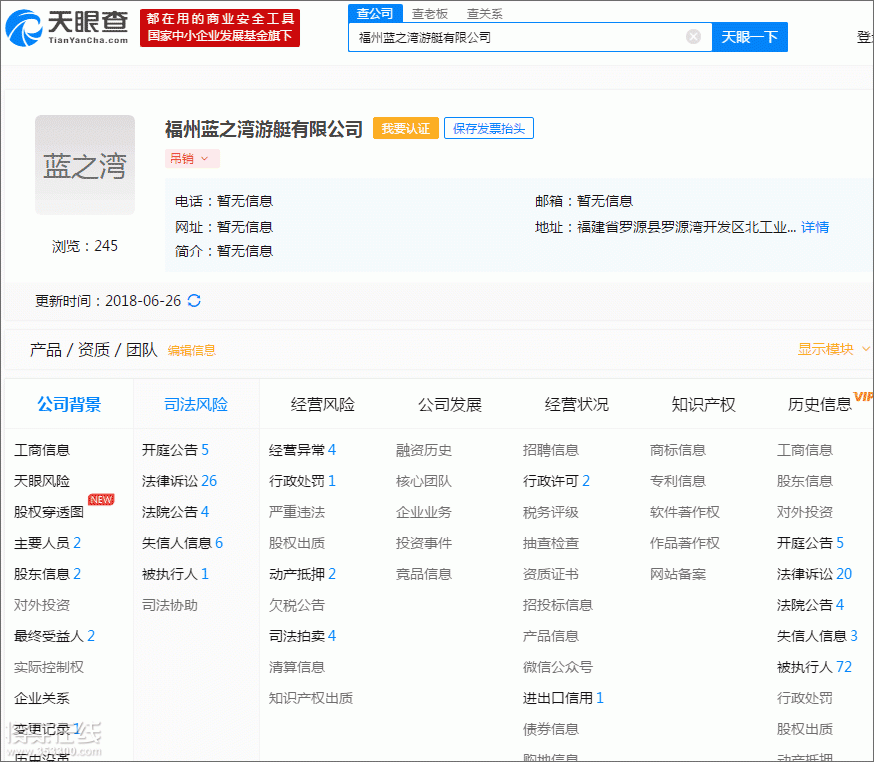Viewport: 874px width, 762px height.
Task: Switch to the 查老板 search tab
Action: pyautogui.click(x=430, y=14)
